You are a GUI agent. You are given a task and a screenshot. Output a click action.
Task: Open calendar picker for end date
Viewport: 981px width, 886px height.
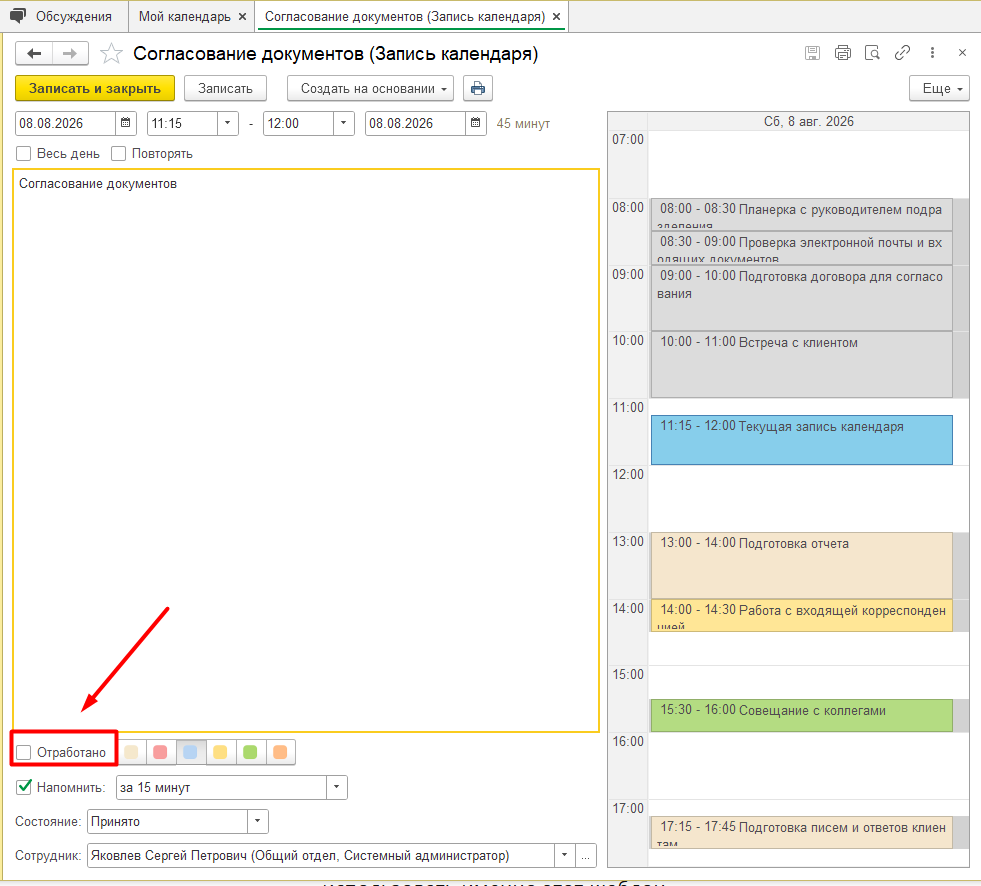(x=475, y=123)
